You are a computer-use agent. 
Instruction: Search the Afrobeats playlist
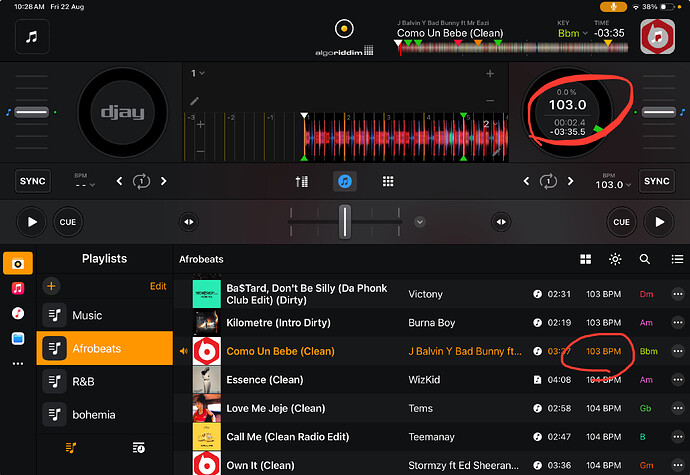click(x=645, y=259)
